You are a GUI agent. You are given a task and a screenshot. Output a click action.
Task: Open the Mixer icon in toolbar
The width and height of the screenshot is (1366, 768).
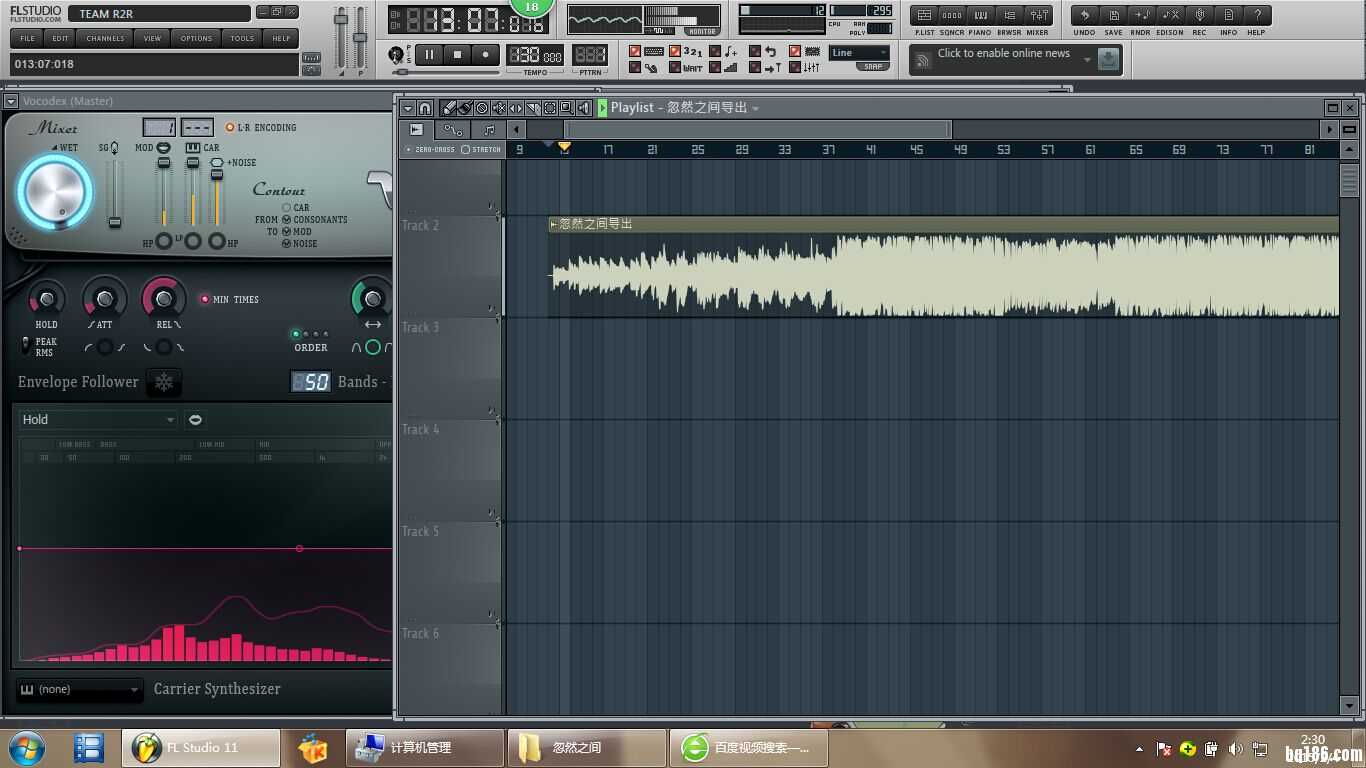tap(1038, 15)
